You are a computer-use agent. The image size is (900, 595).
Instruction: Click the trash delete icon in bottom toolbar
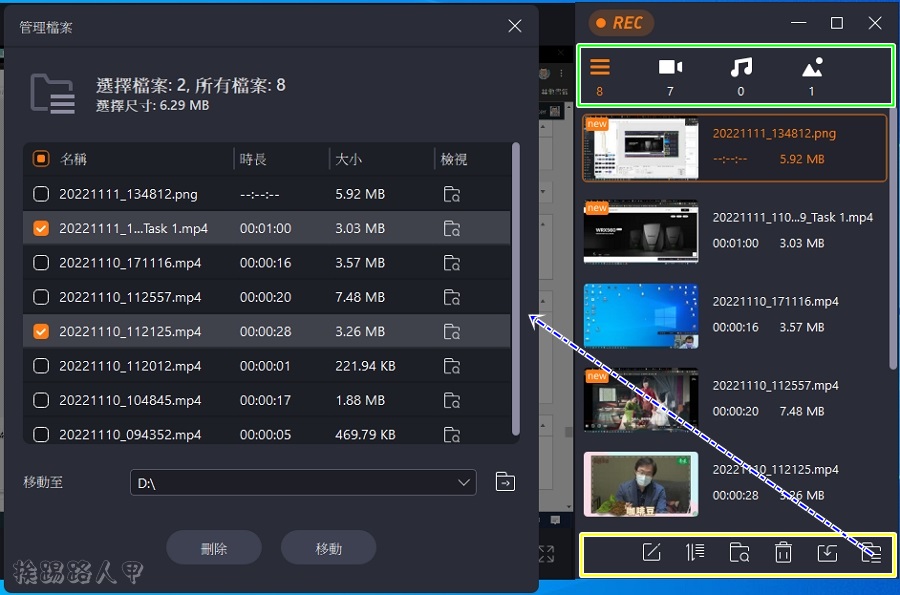click(x=784, y=553)
